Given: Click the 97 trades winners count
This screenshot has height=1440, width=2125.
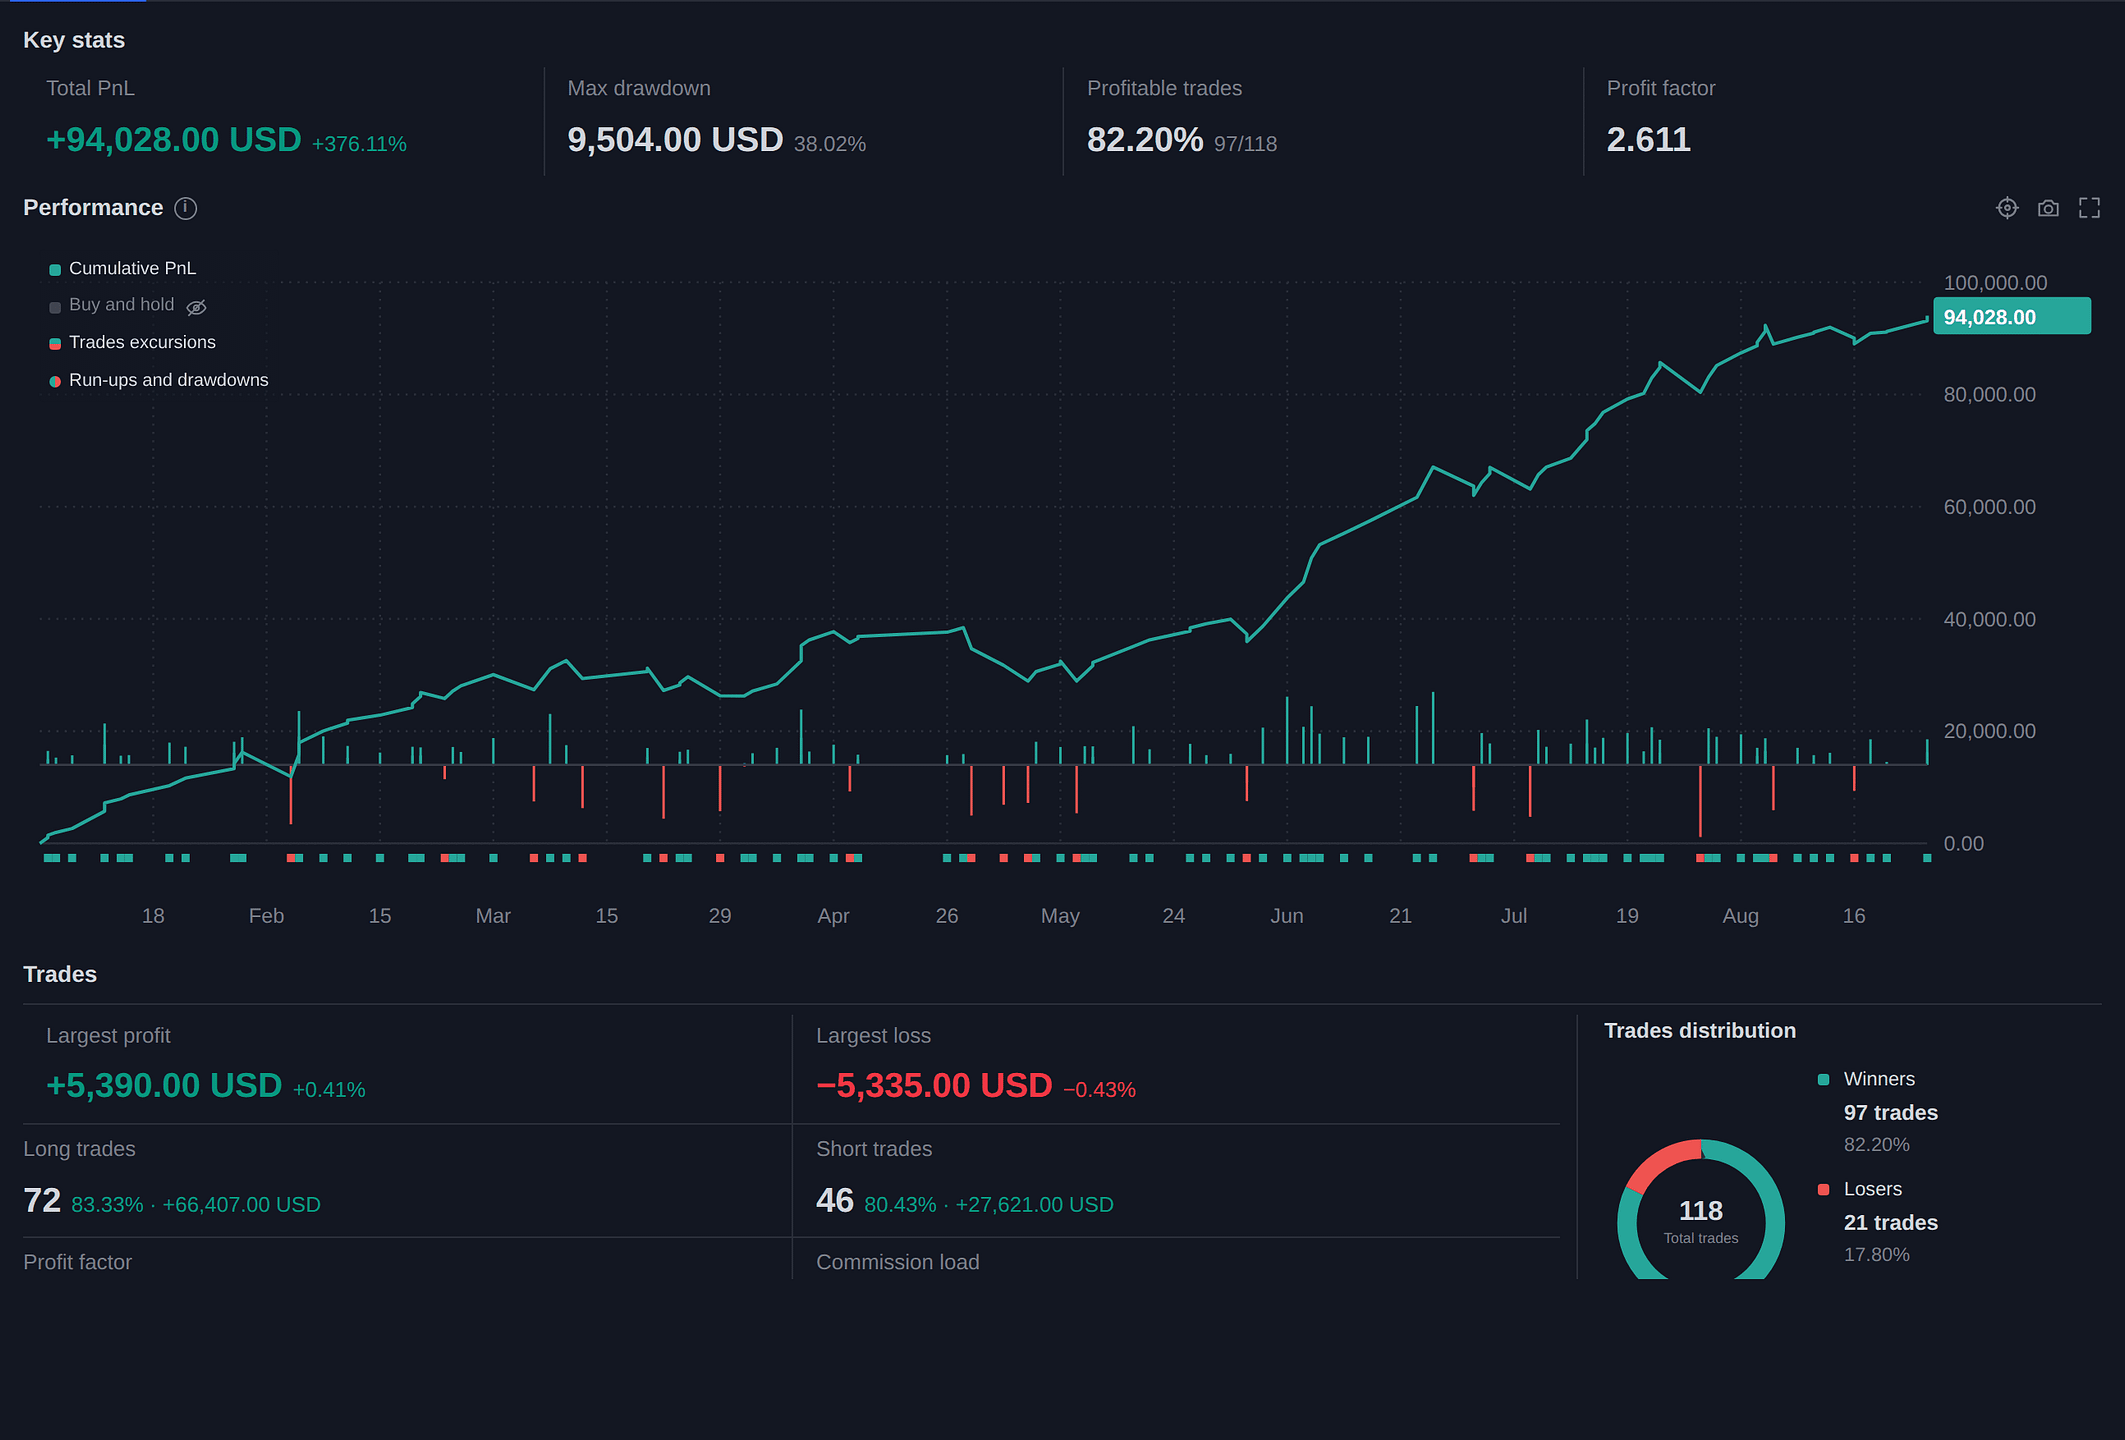Looking at the screenshot, I should [1890, 1113].
